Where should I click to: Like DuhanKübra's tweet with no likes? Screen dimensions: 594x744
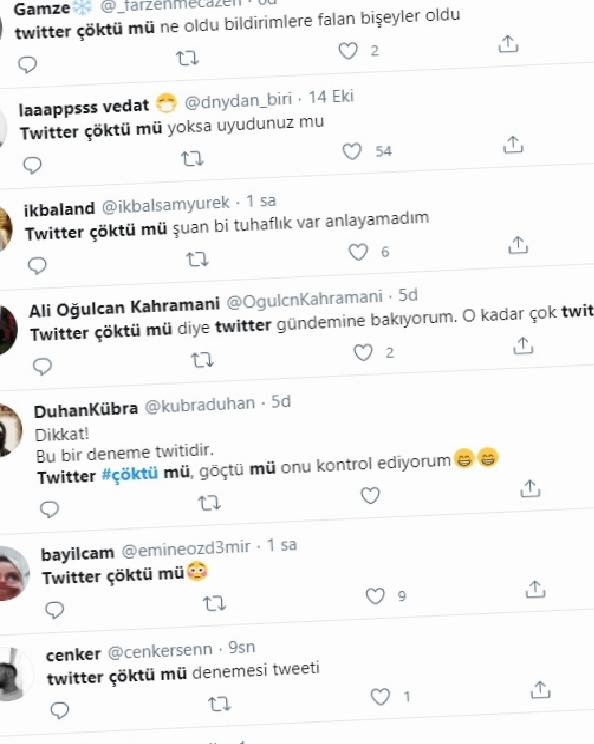(370, 495)
